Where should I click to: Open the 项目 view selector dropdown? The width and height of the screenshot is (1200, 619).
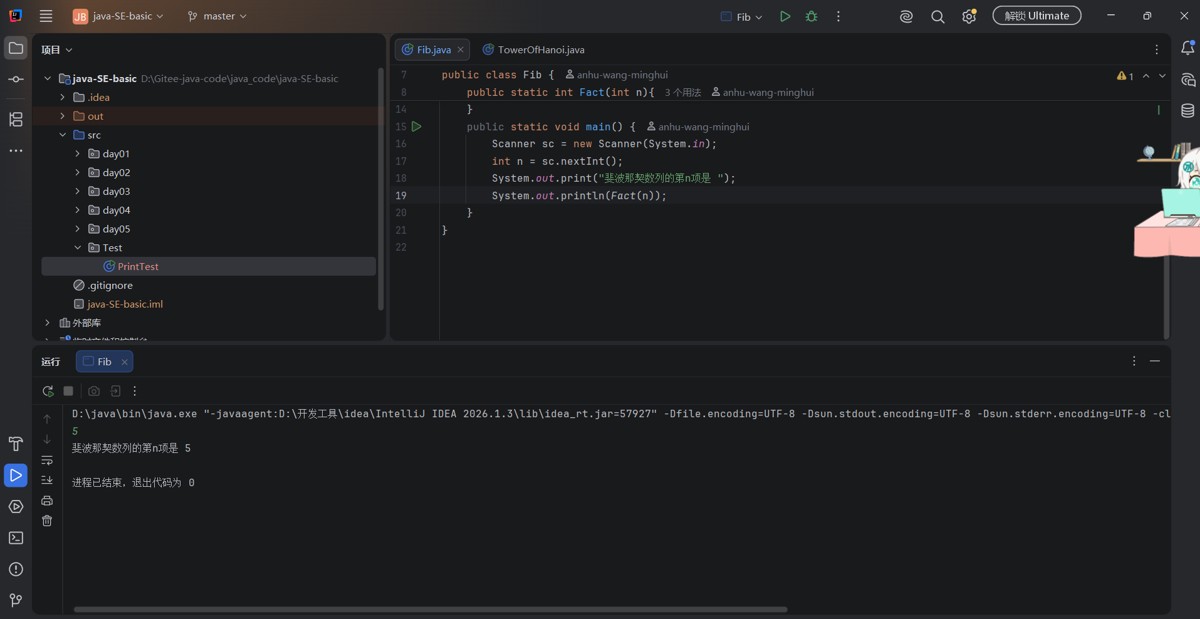57,49
